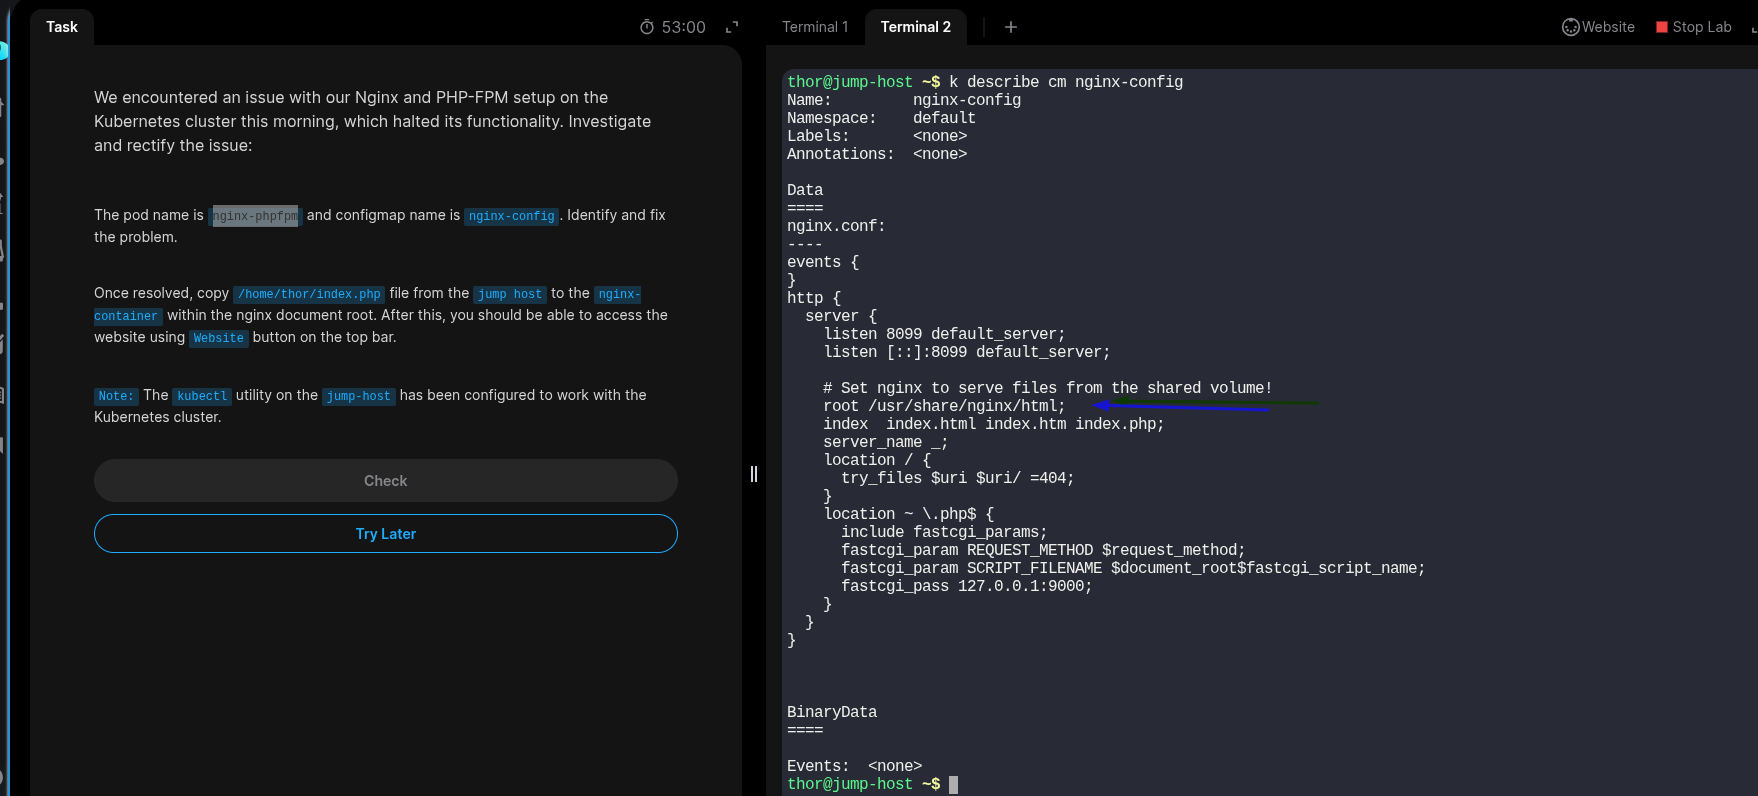This screenshot has width=1758, height=796.
Task: Click the panel divider resize handle
Action: [754, 474]
